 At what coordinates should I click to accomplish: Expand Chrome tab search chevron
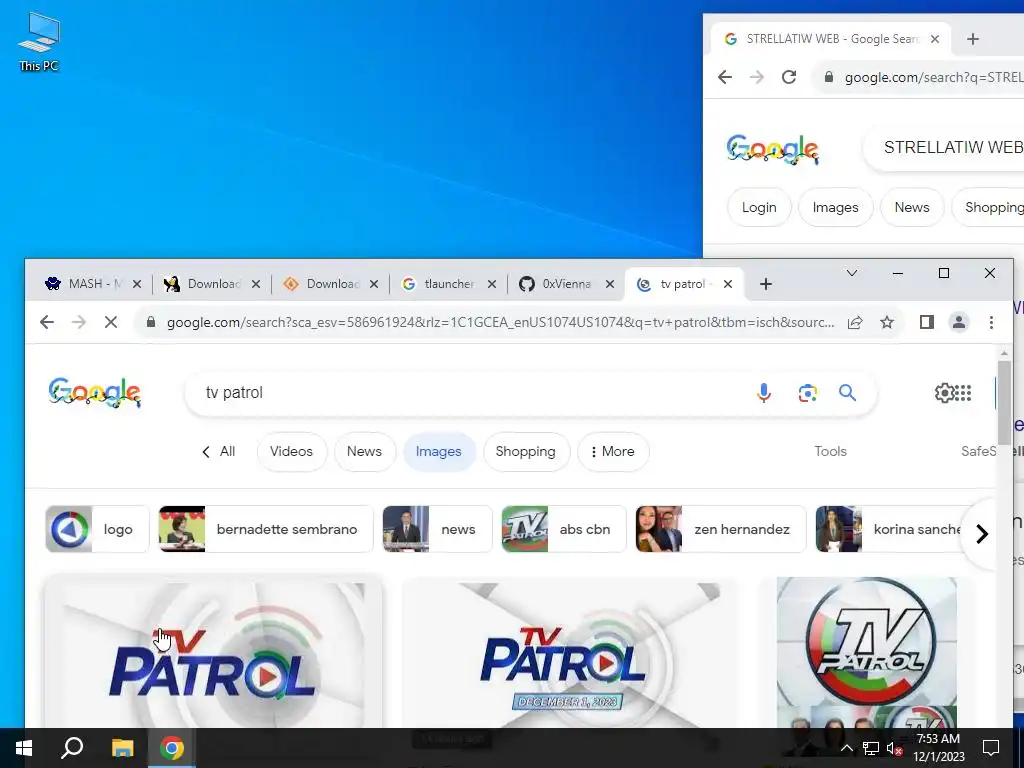[x=852, y=273]
